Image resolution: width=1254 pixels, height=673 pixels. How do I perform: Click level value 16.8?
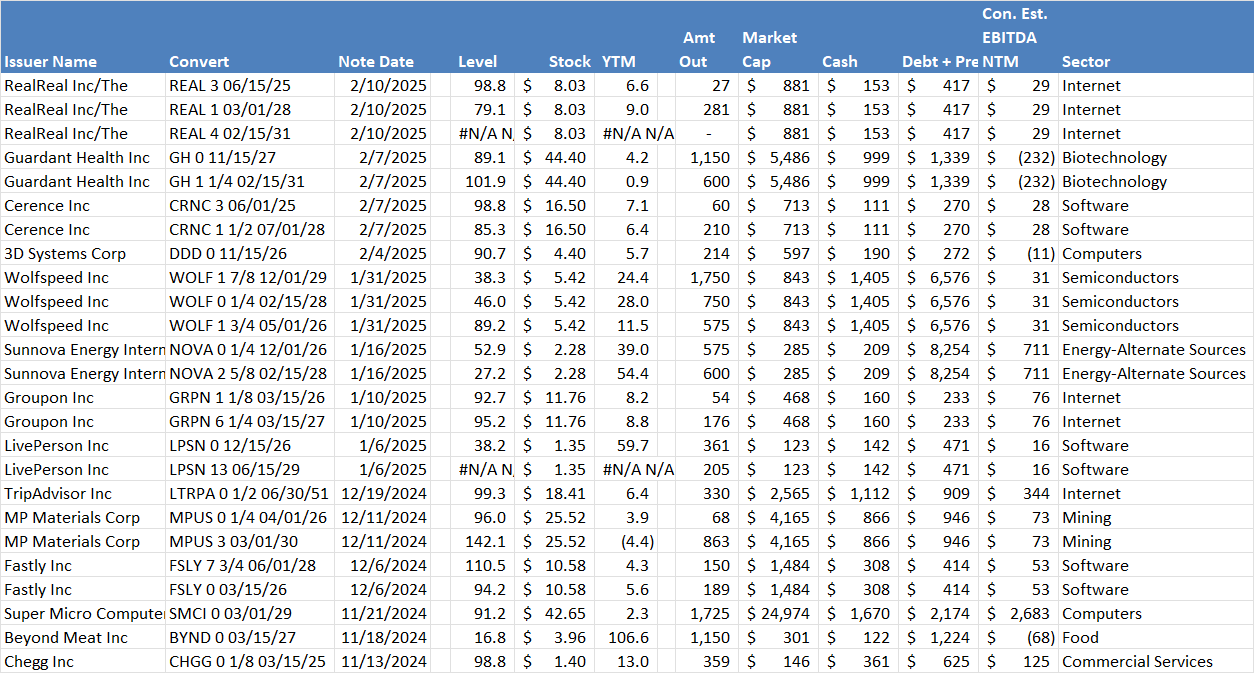[x=490, y=638]
